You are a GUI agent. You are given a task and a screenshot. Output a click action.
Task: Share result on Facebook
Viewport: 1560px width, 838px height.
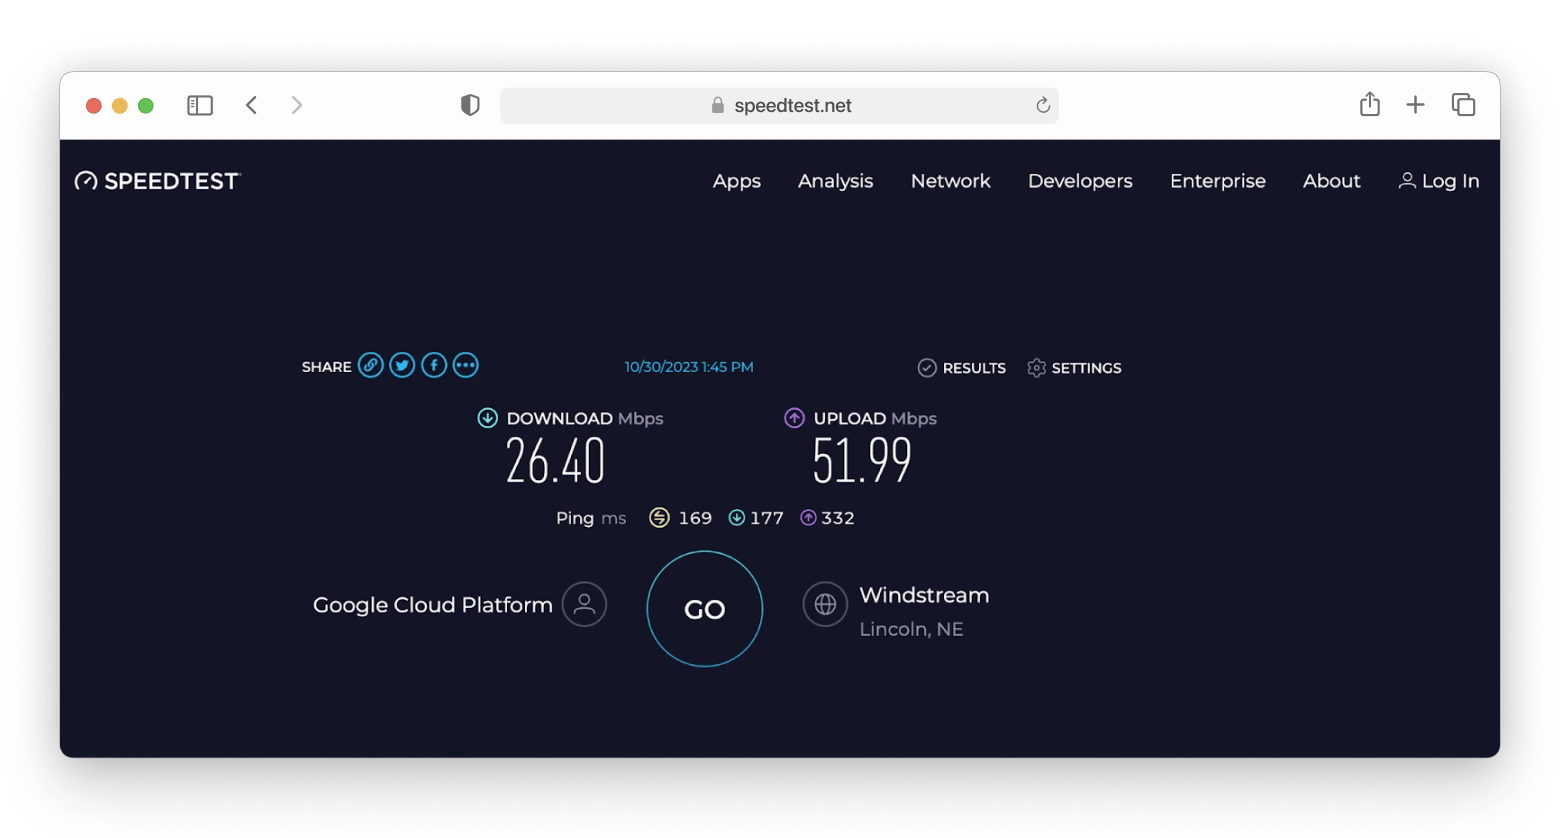click(434, 366)
